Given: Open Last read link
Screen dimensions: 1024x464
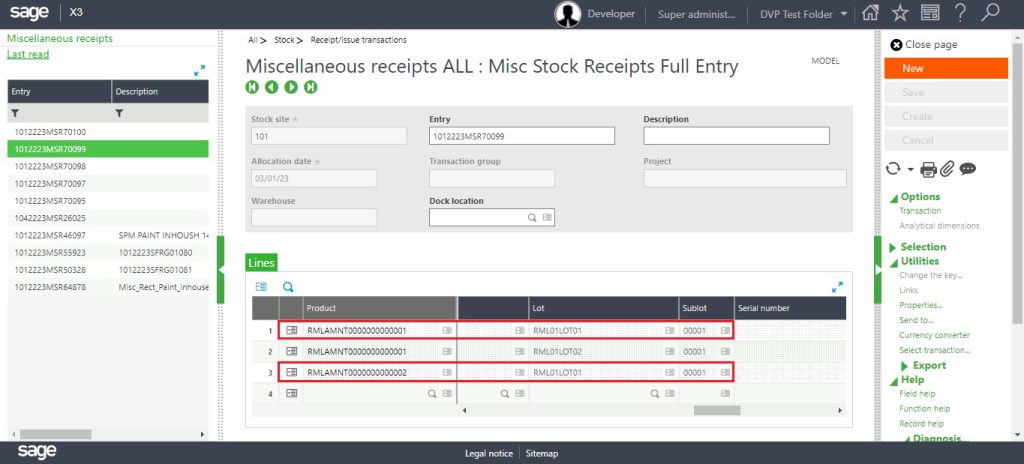Looking at the screenshot, I should [x=28, y=54].
